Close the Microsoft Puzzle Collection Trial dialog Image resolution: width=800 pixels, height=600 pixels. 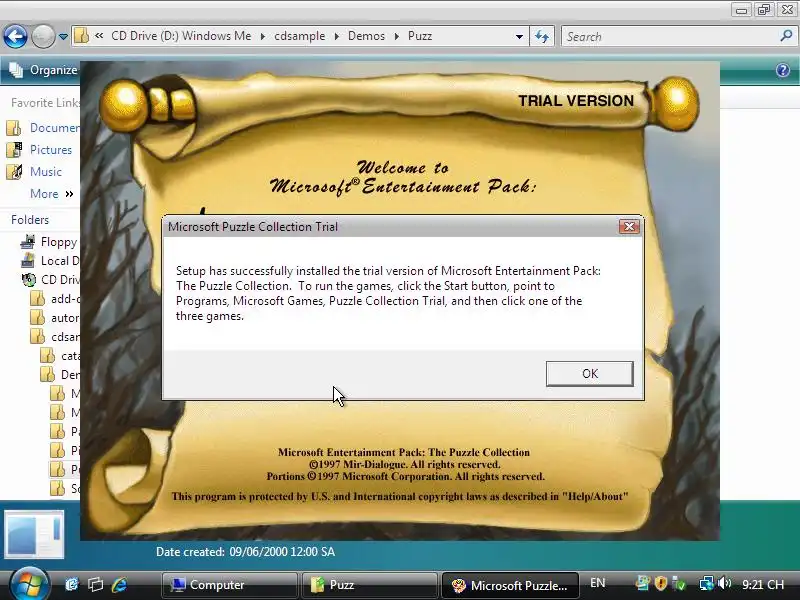click(x=629, y=227)
